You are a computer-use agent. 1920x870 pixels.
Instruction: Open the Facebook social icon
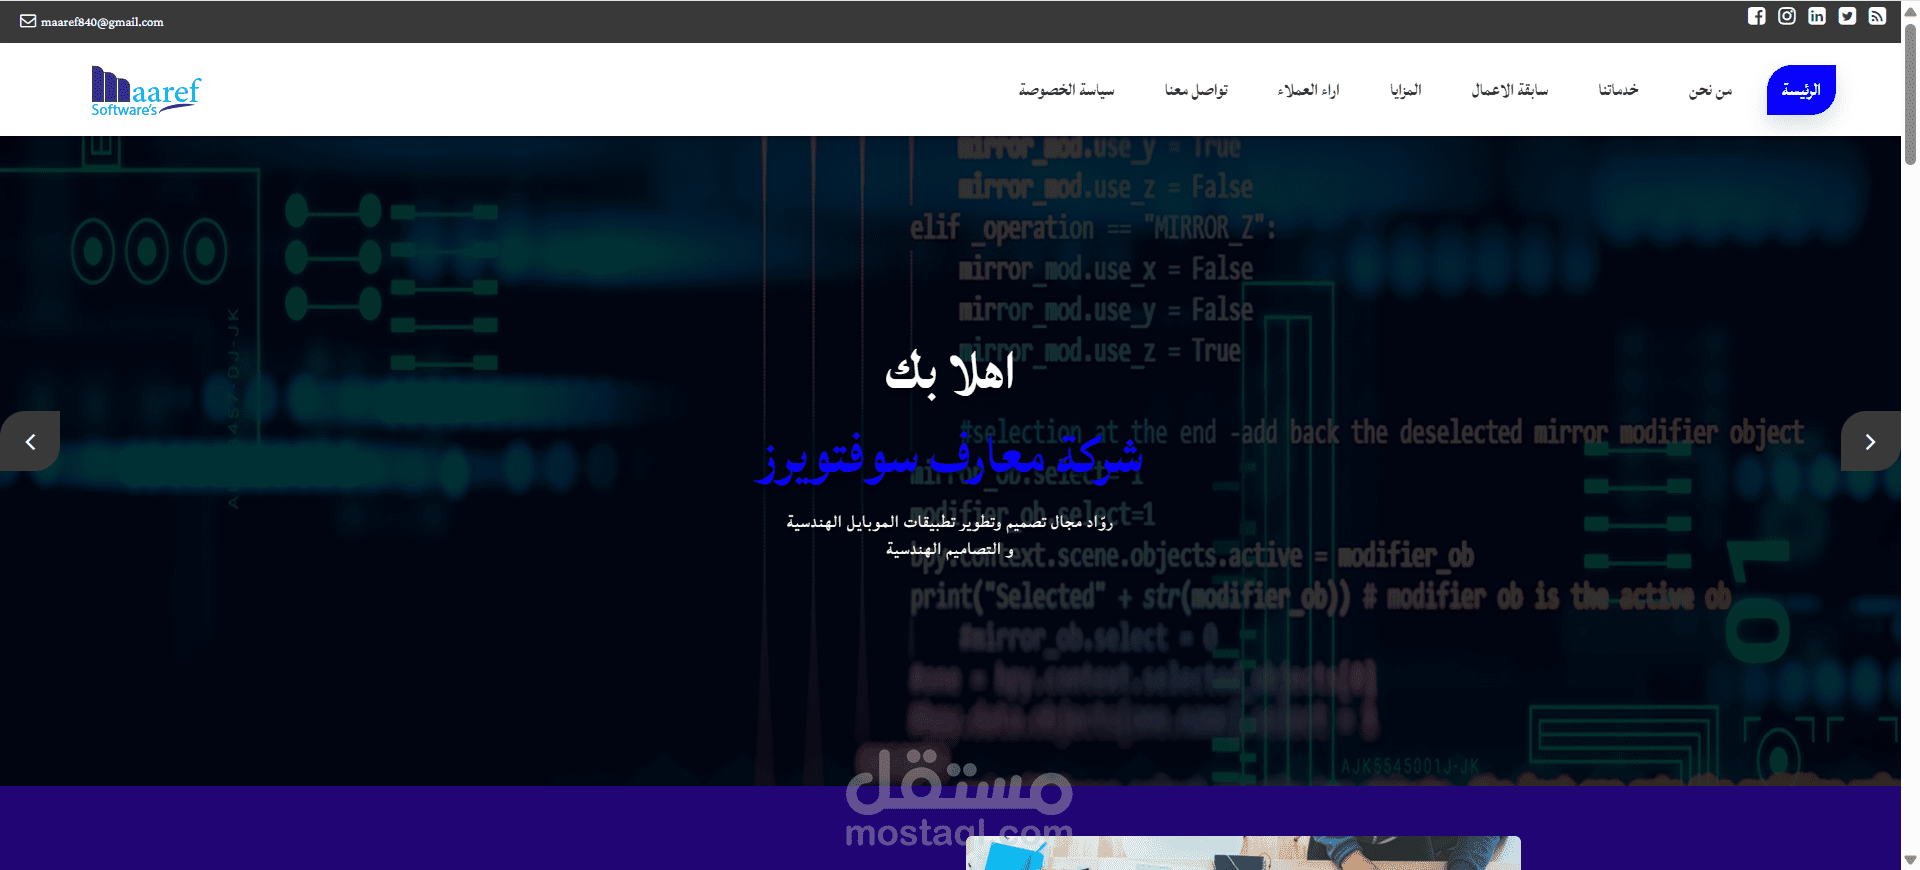pyautogui.click(x=1757, y=16)
